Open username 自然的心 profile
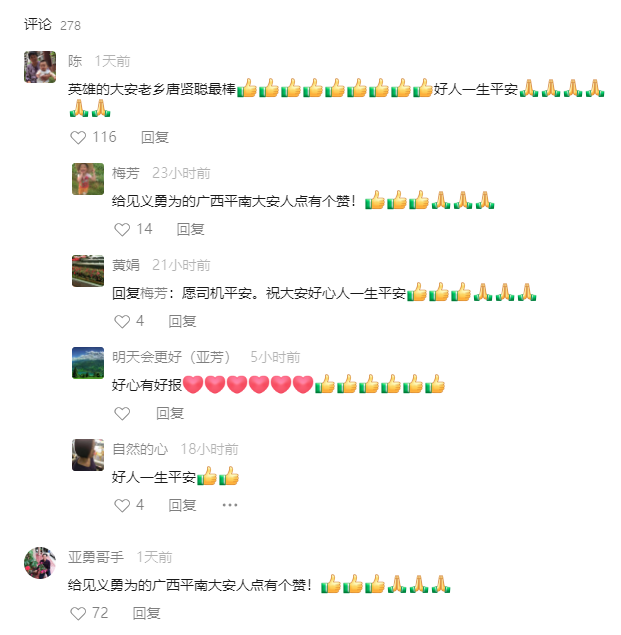 [140, 449]
